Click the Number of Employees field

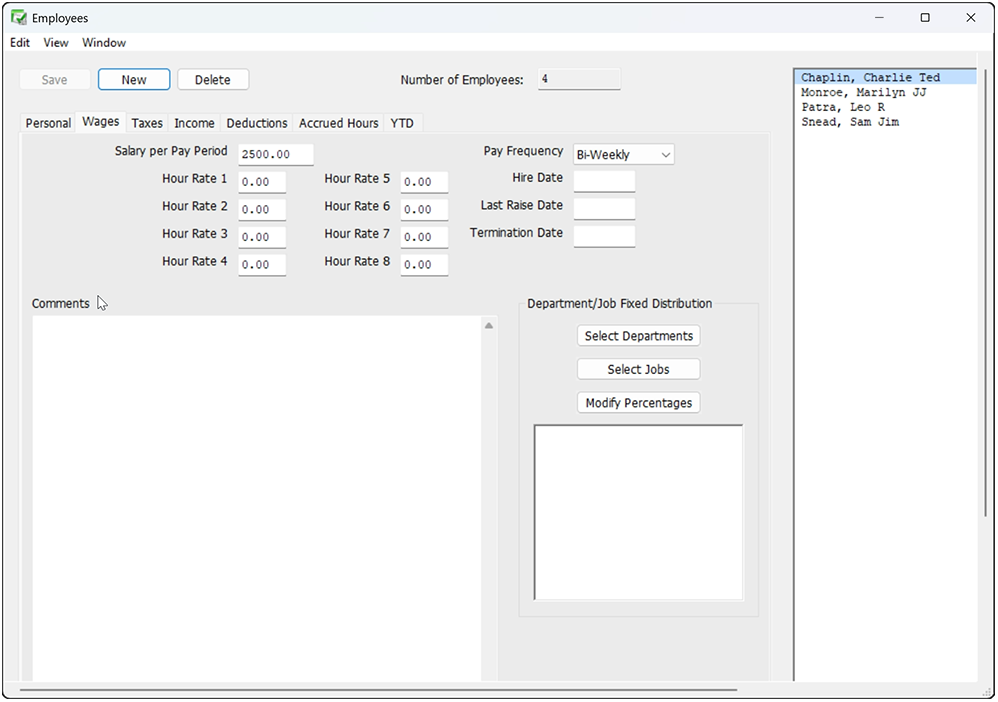pos(579,80)
